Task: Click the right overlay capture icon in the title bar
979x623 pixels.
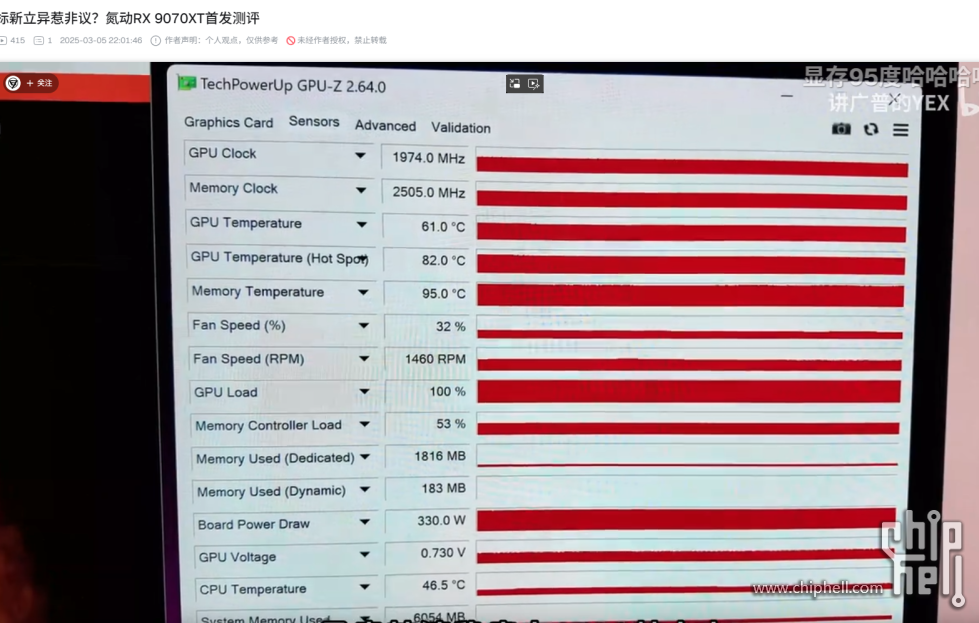Action: 534,84
